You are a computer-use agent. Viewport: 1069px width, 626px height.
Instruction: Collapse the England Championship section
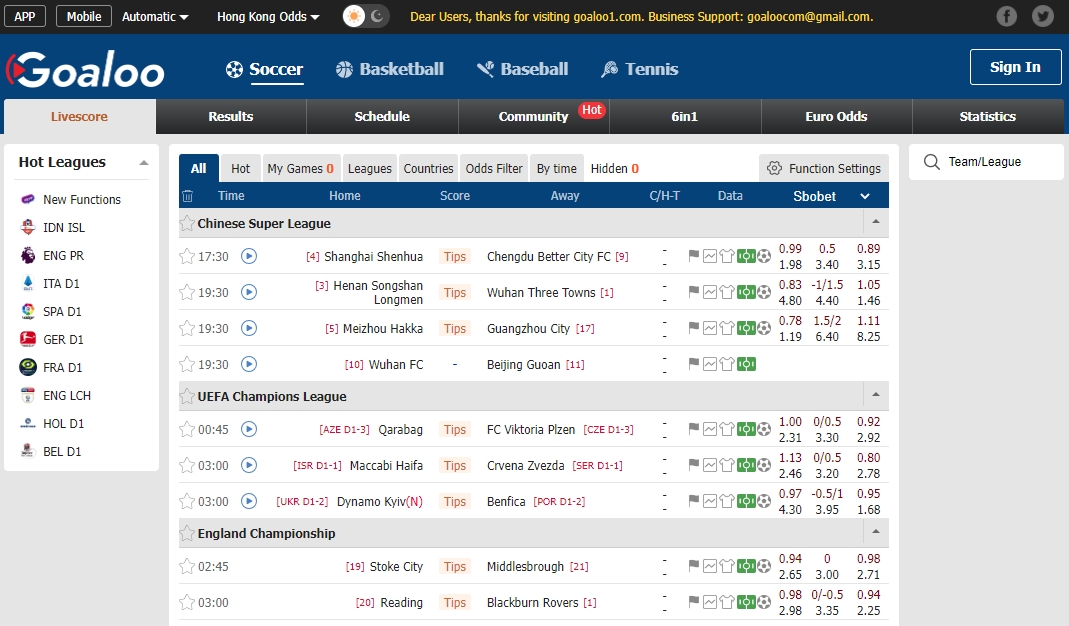coord(876,532)
